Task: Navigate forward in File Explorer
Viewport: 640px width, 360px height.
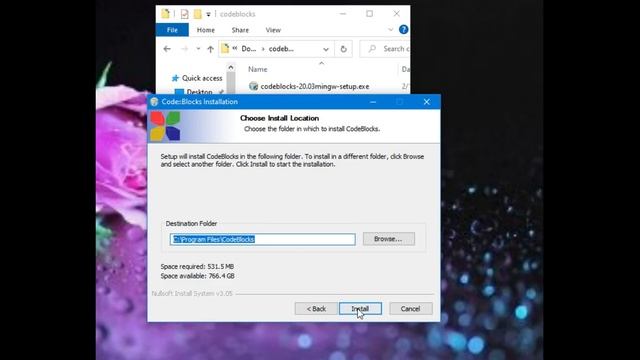Action: [184, 49]
